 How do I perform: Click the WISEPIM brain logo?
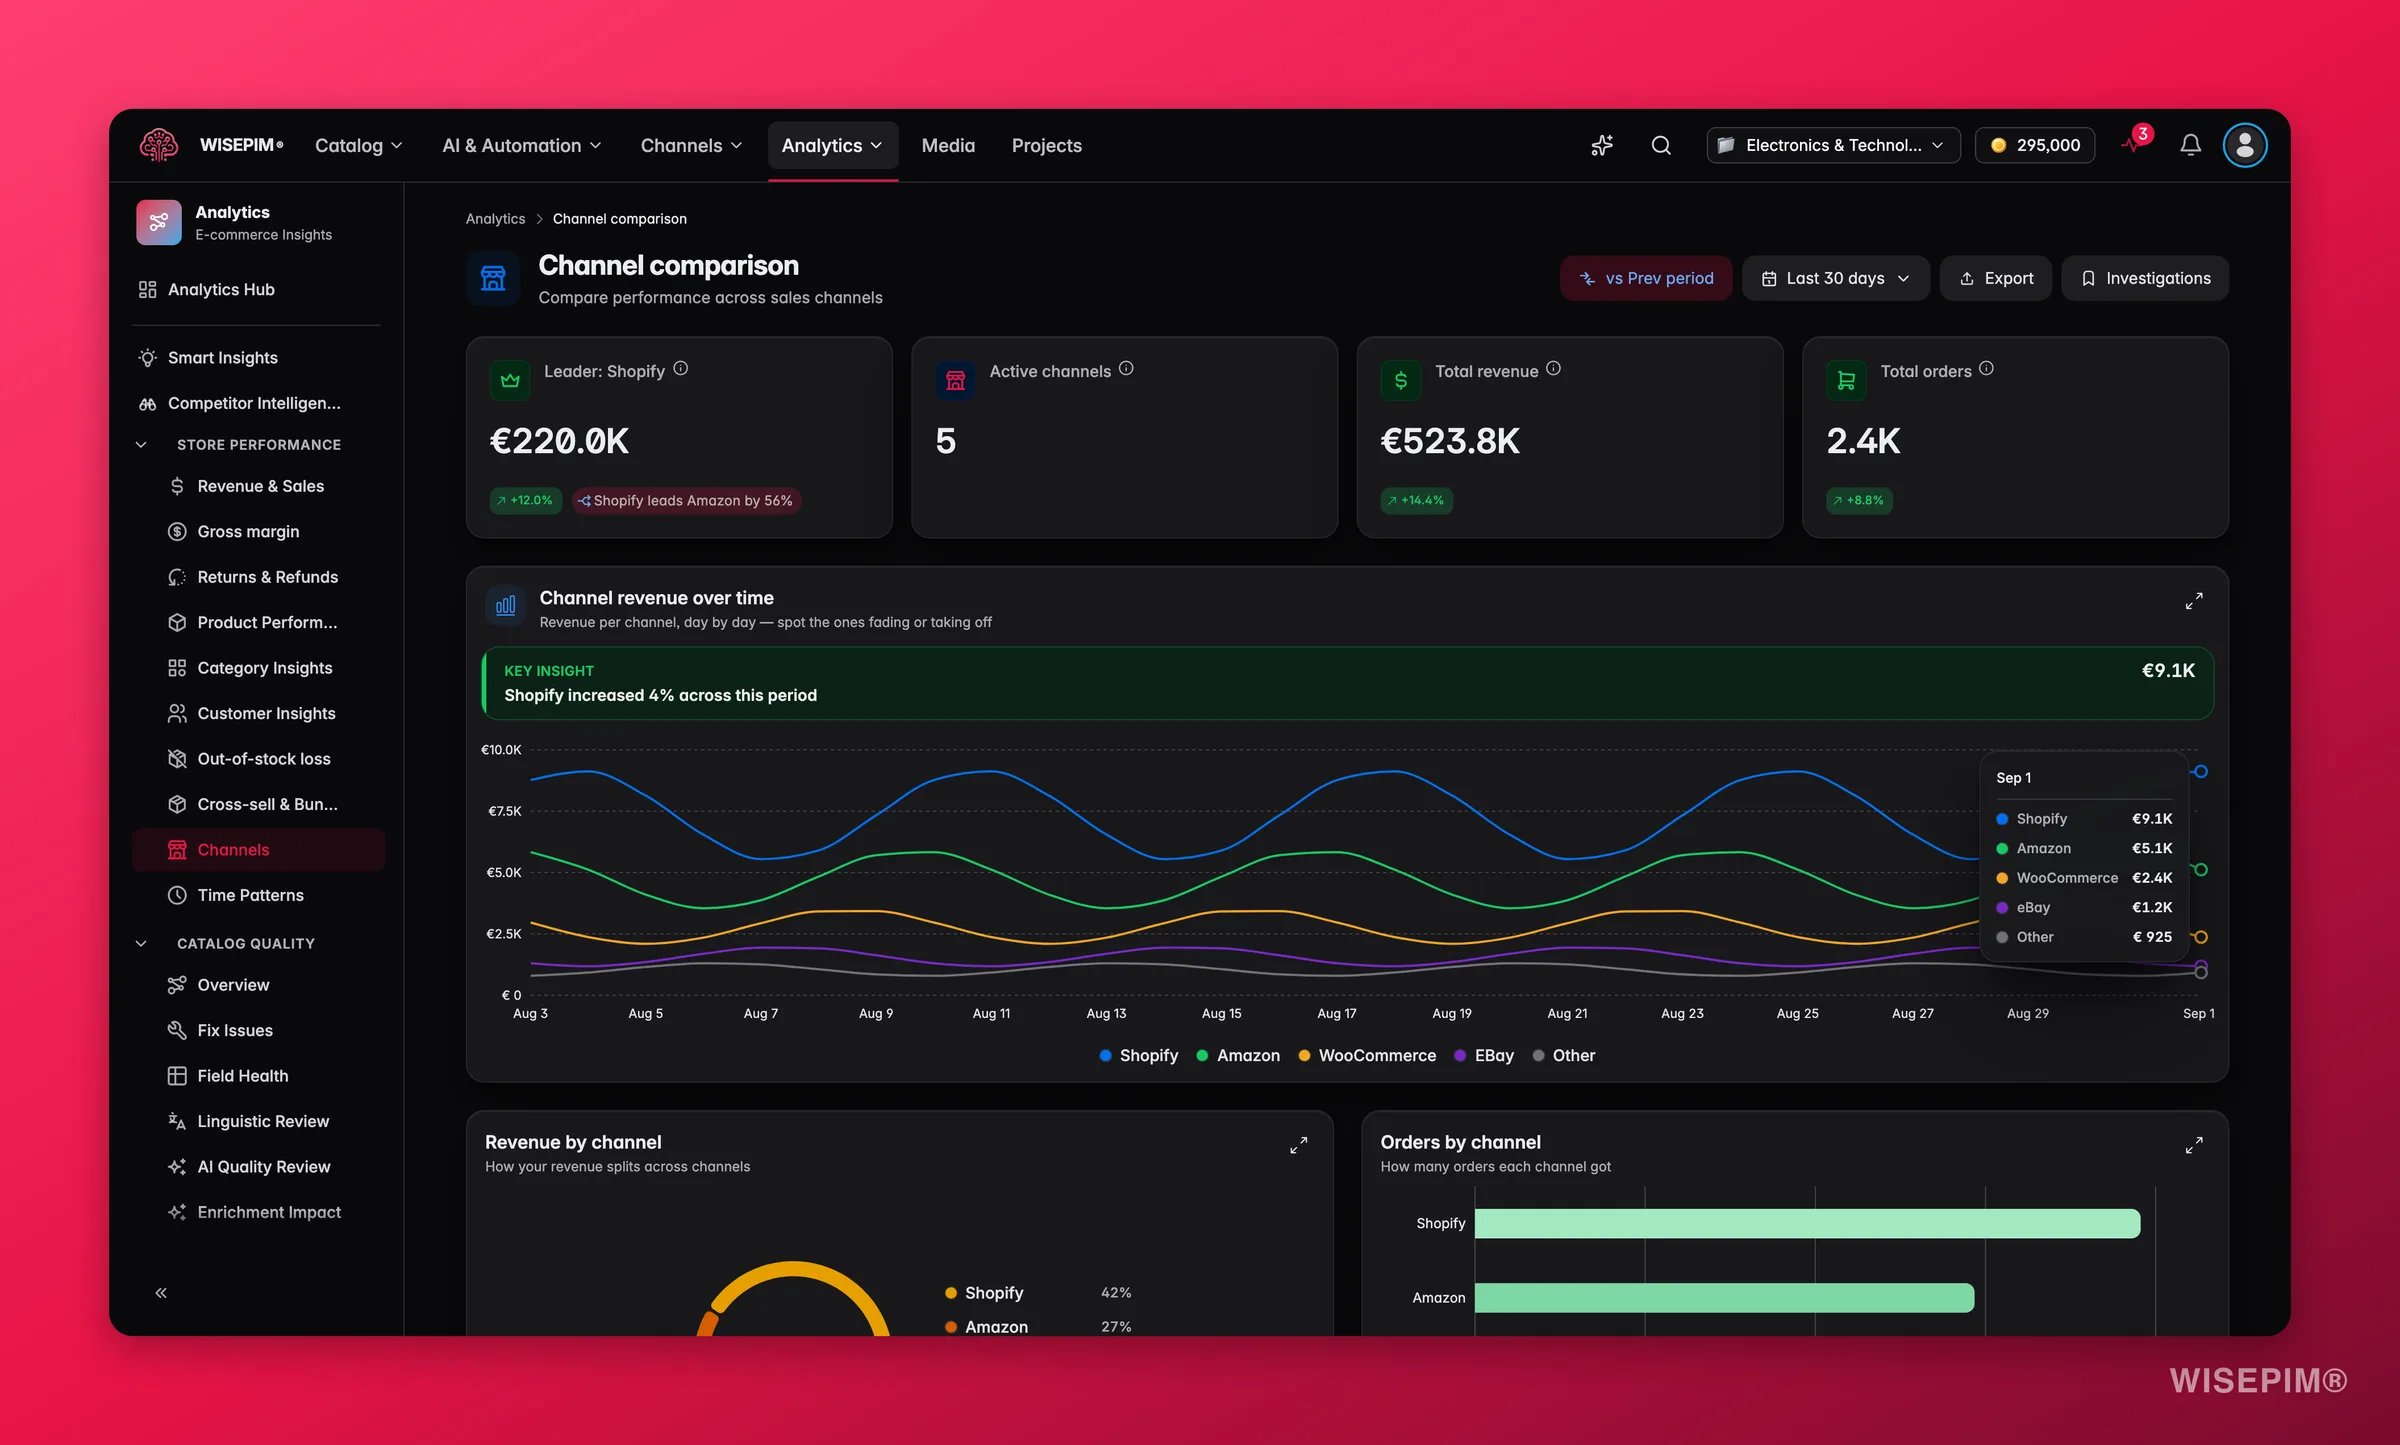coord(158,145)
